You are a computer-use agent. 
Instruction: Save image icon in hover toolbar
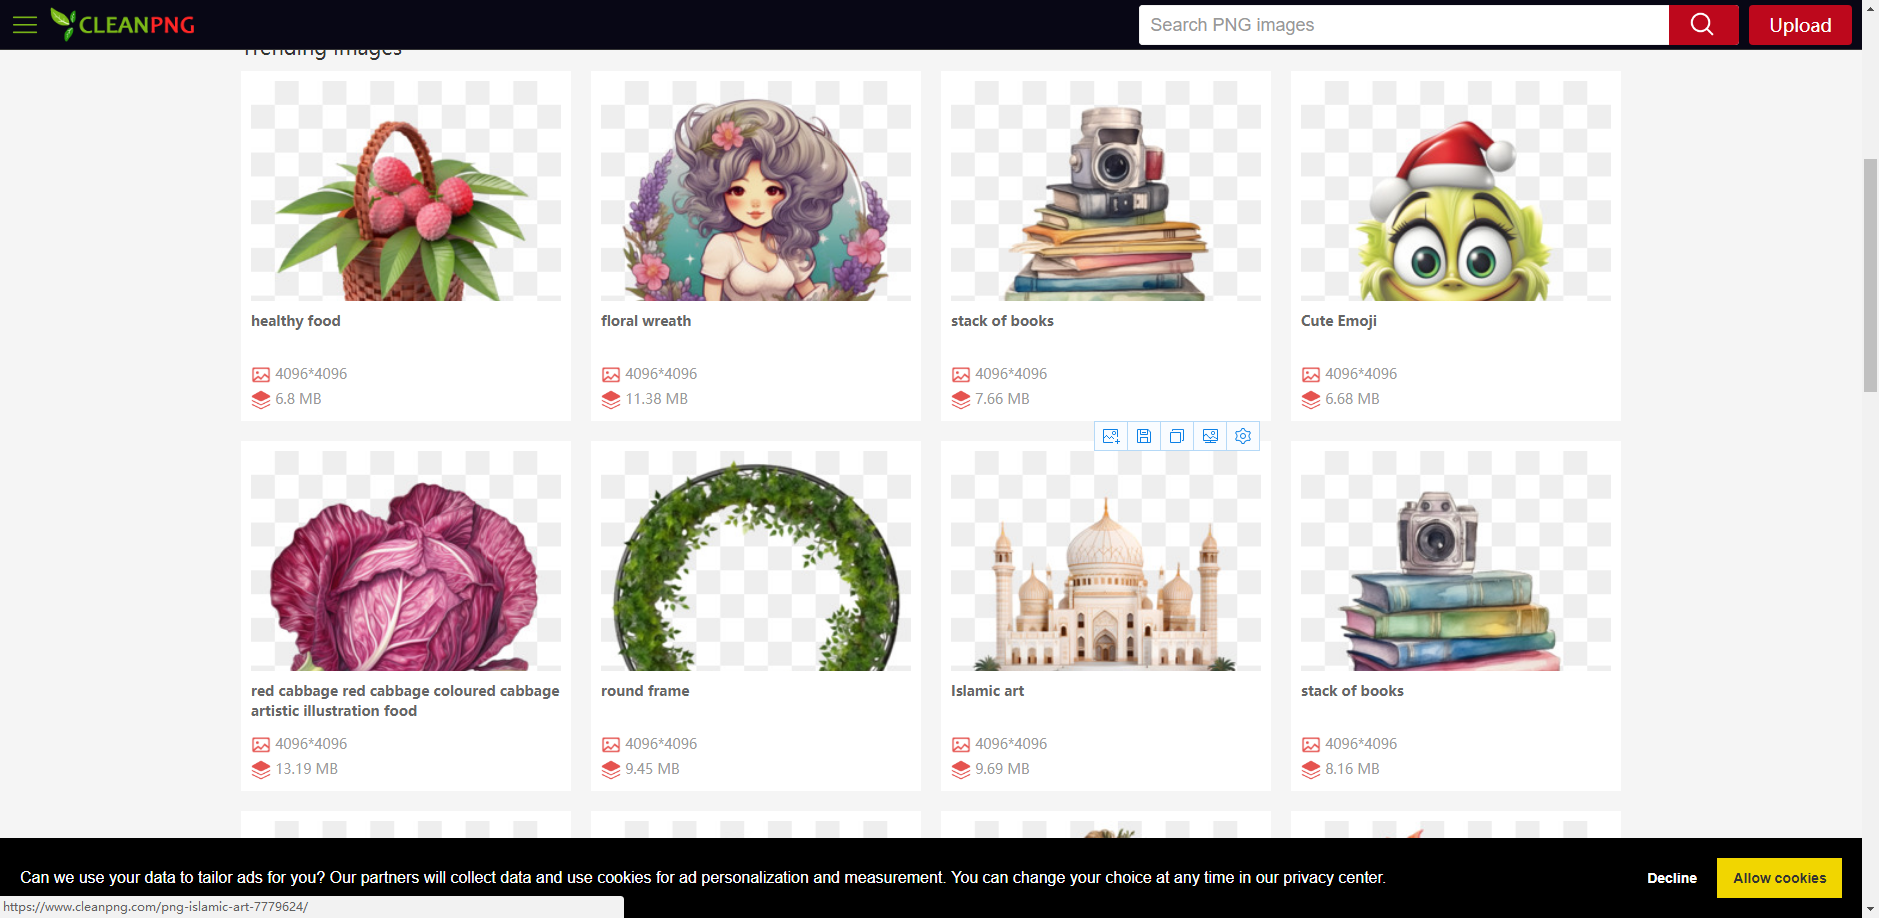point(1144,436)
